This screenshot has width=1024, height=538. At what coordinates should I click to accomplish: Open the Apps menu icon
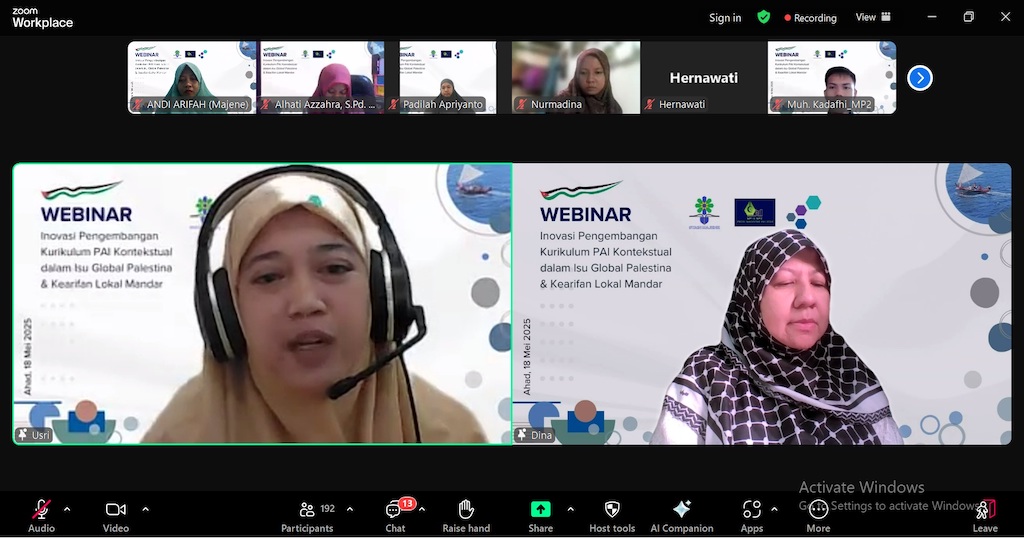coord(751,514)
